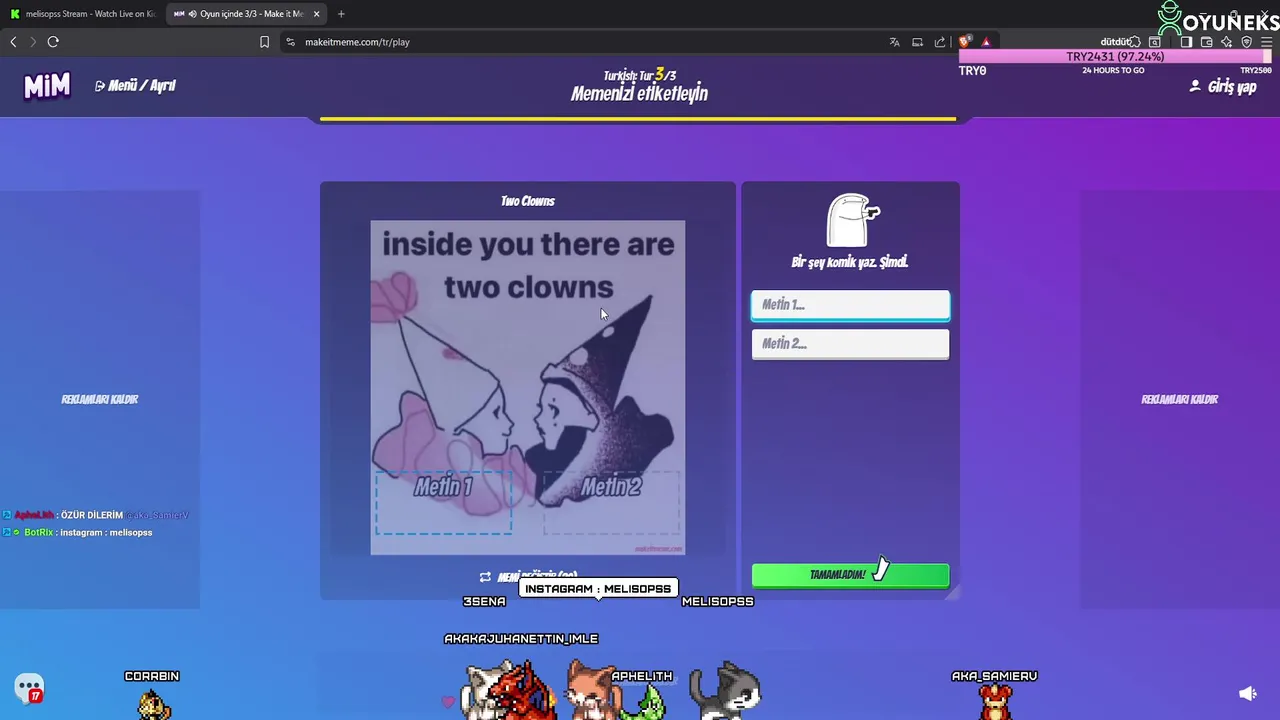Click the AKAKAJUHANETTIN_IMLE player name
This screenshot has width=1280, height=720.
(521, 638)
